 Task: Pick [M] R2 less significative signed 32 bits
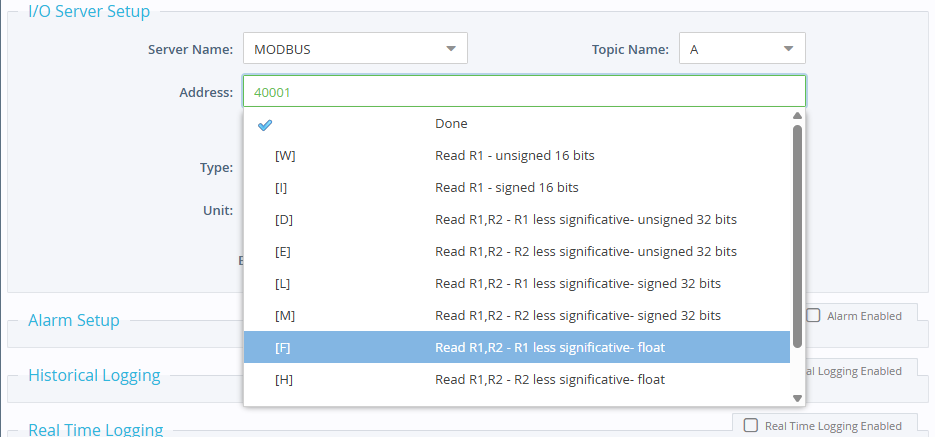(517, 316)
